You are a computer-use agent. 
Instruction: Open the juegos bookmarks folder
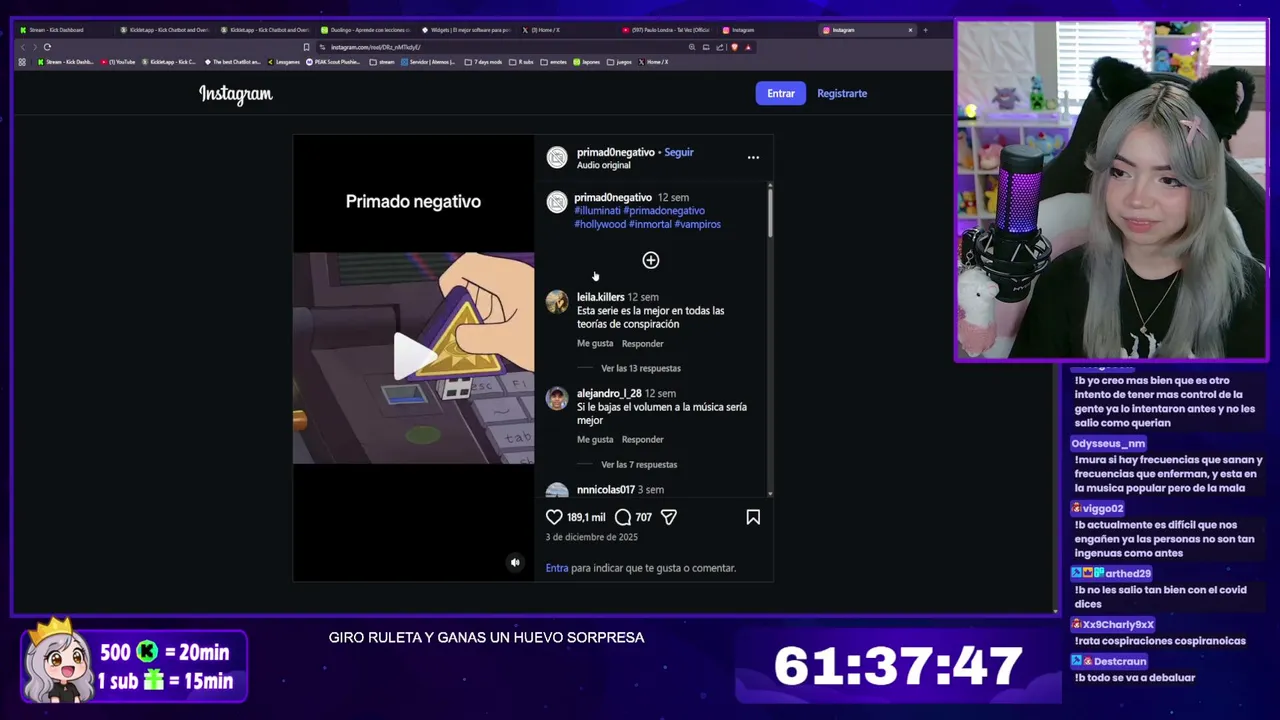coord(619,62)
